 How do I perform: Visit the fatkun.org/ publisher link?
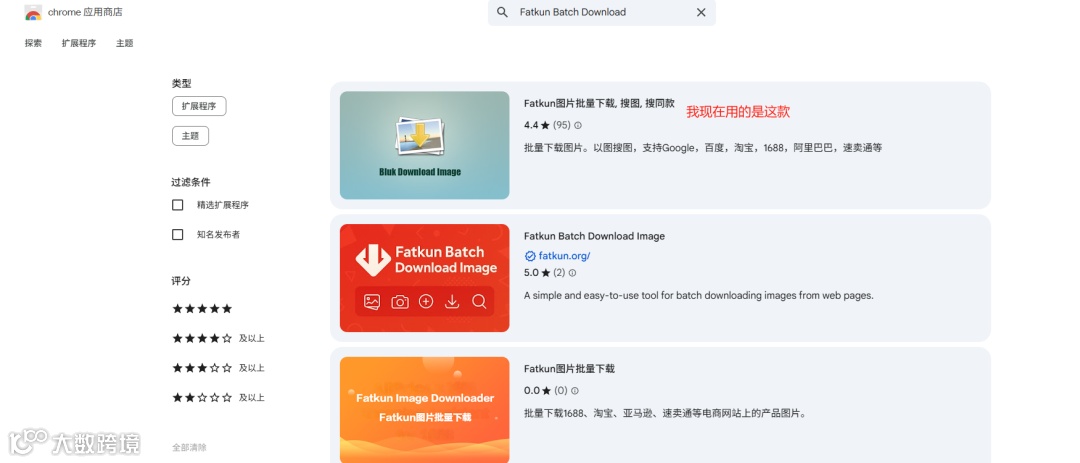click(564, 256)
